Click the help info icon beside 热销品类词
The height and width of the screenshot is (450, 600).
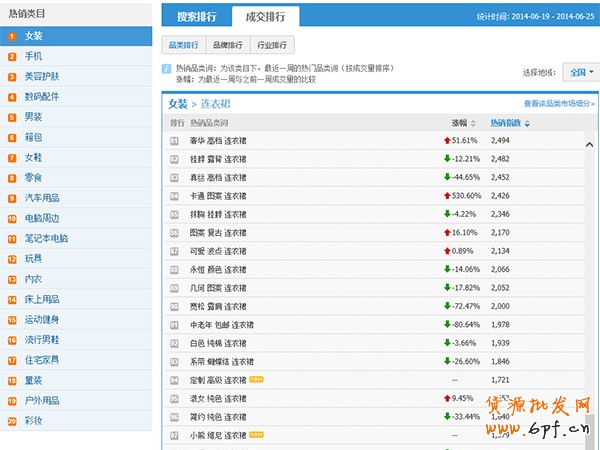click(166, 69)
